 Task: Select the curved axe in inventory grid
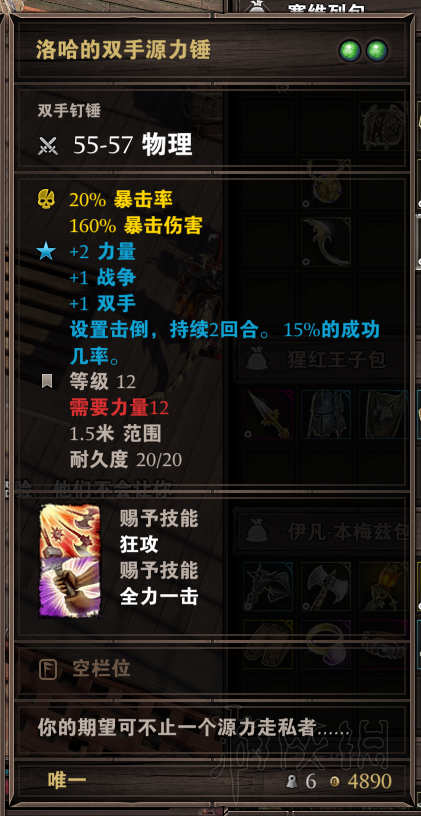[326, 241]
